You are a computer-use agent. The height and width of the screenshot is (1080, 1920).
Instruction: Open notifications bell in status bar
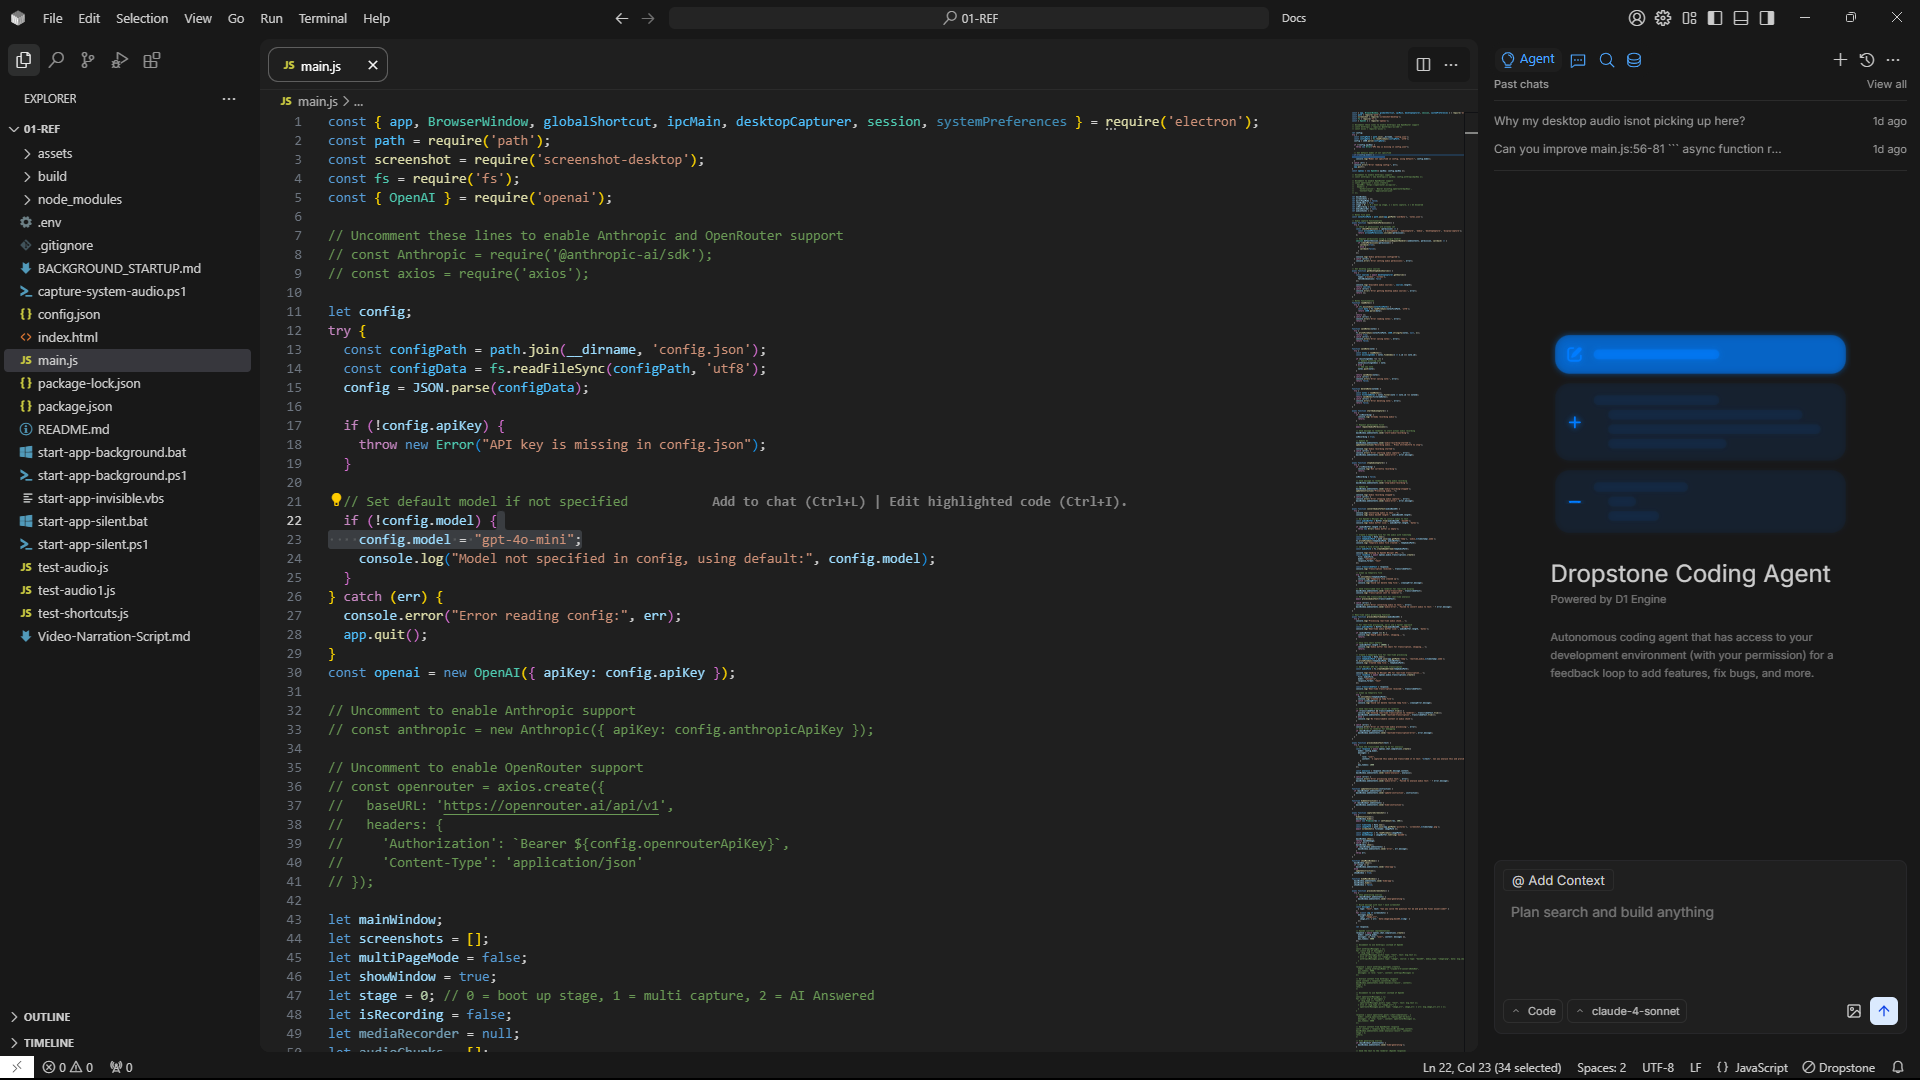click(1898, 1067)
